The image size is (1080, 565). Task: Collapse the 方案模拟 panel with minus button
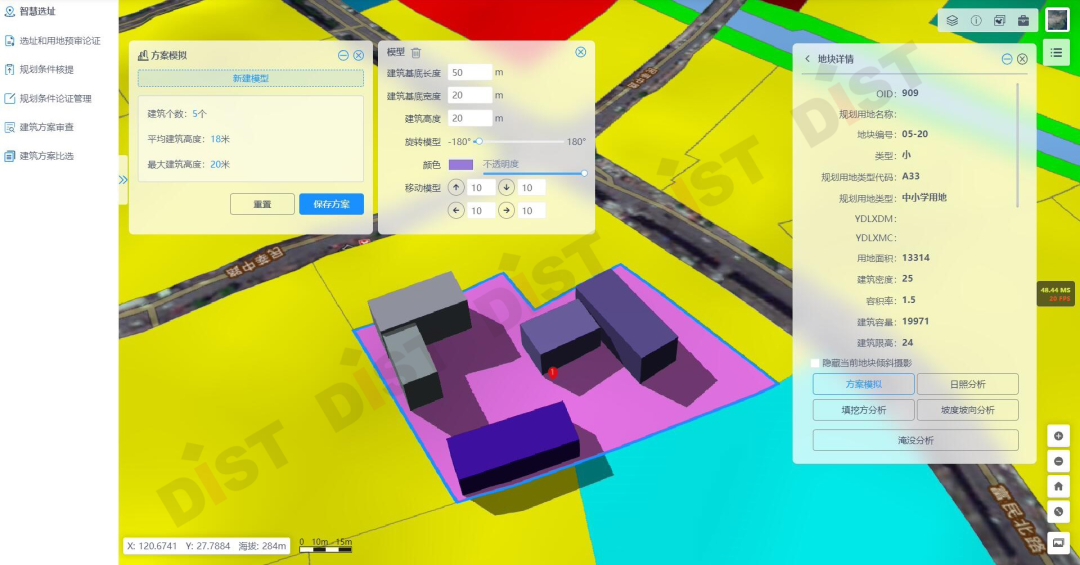point(343,56)
